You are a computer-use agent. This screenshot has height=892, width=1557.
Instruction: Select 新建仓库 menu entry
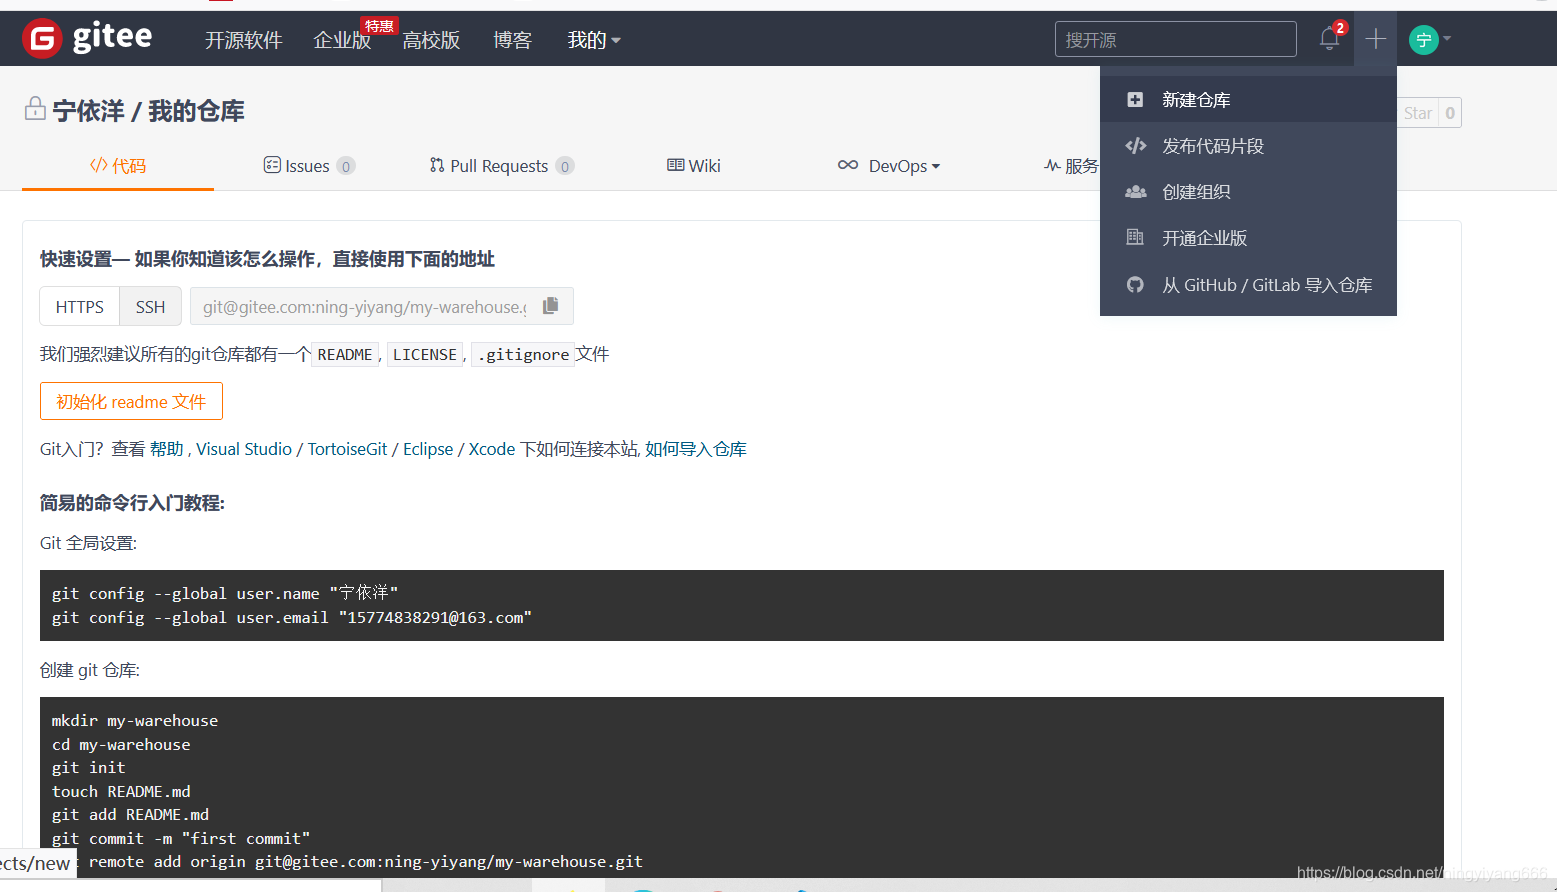click(1248, 100)
